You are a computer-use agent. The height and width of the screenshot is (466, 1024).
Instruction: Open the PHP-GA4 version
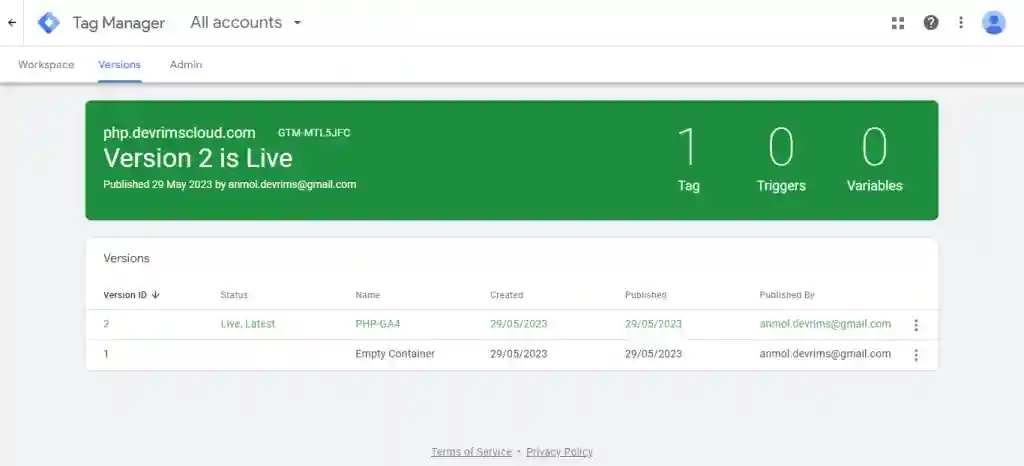(x=378, y=324)
